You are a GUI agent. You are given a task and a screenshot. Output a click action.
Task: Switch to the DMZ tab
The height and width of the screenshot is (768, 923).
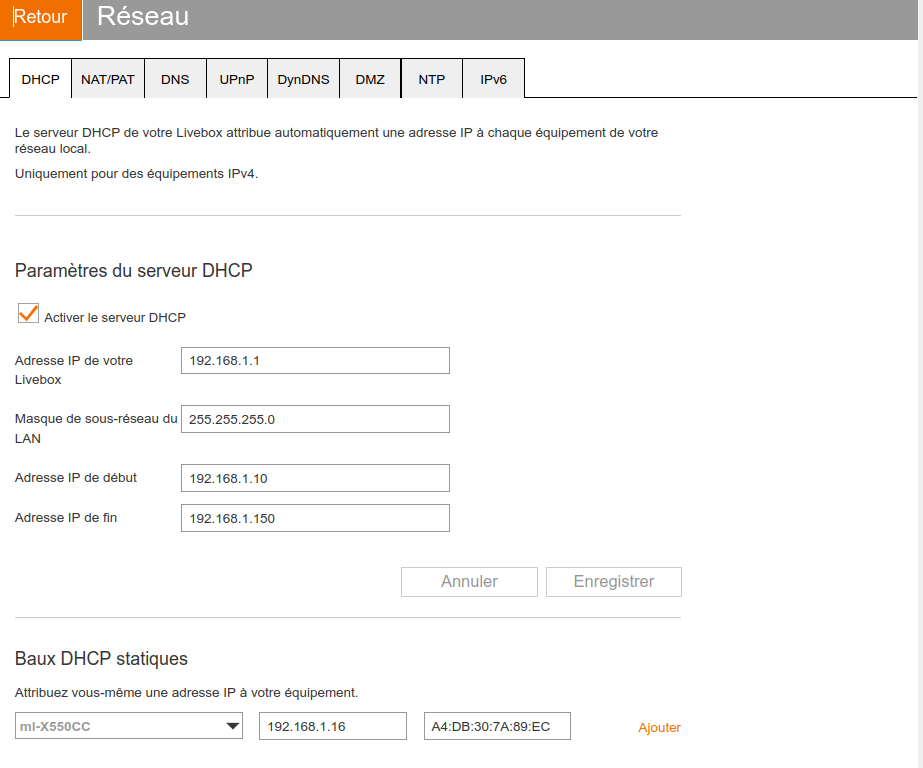(x=370, y=80)
